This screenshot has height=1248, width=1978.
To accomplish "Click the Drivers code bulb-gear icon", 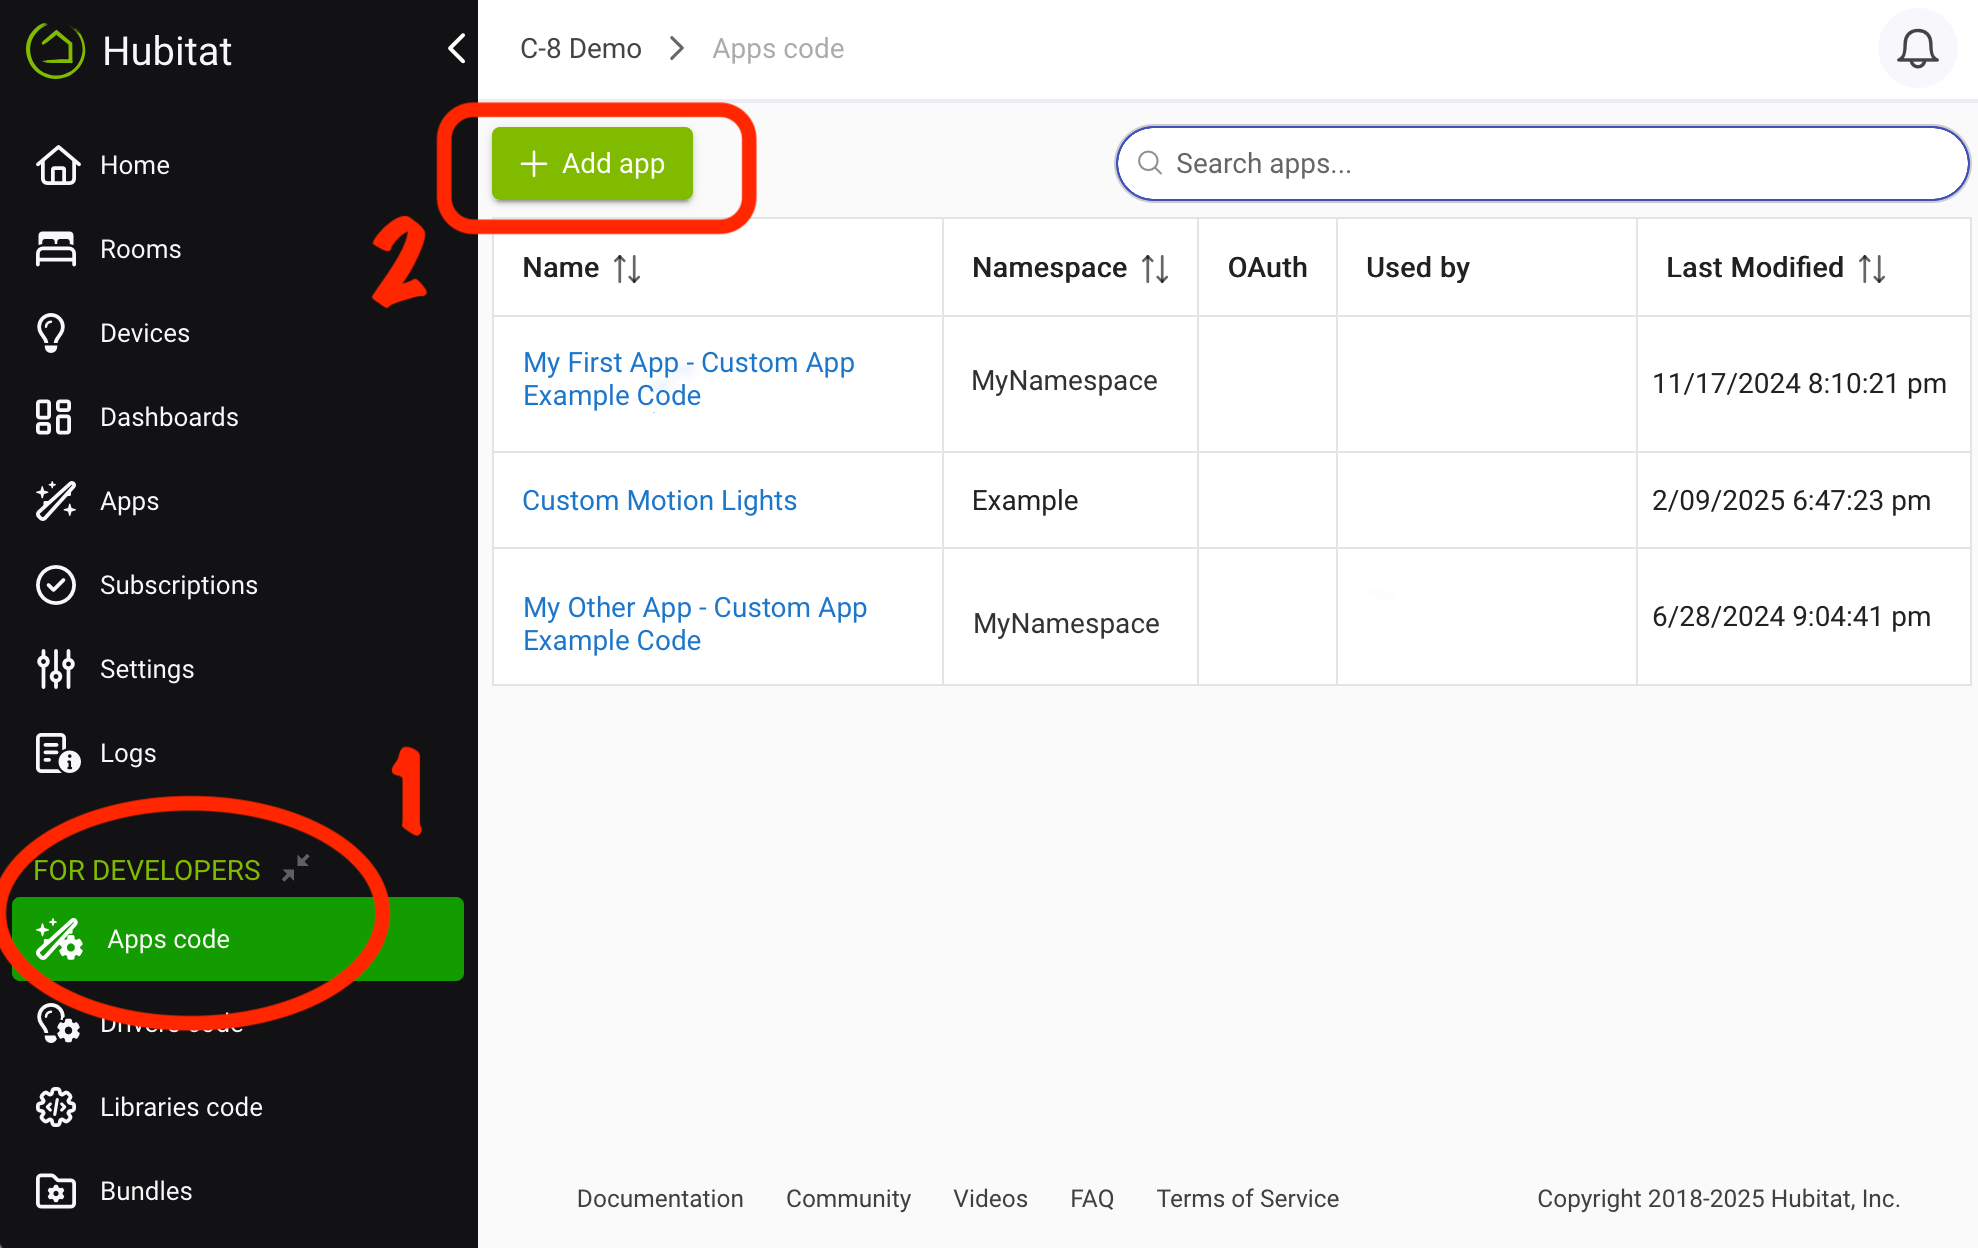I will pyautogui.click(x=58, y=1023).
